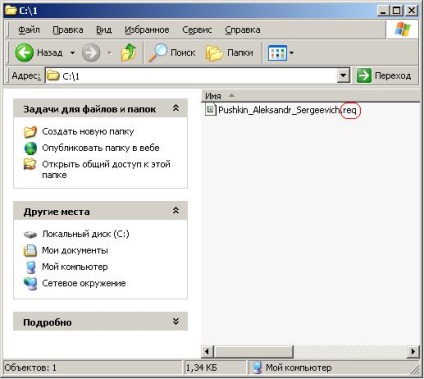Click the My Documents folder icon
Viewport: 424px width, 379px height.
(x=30, y=250)
